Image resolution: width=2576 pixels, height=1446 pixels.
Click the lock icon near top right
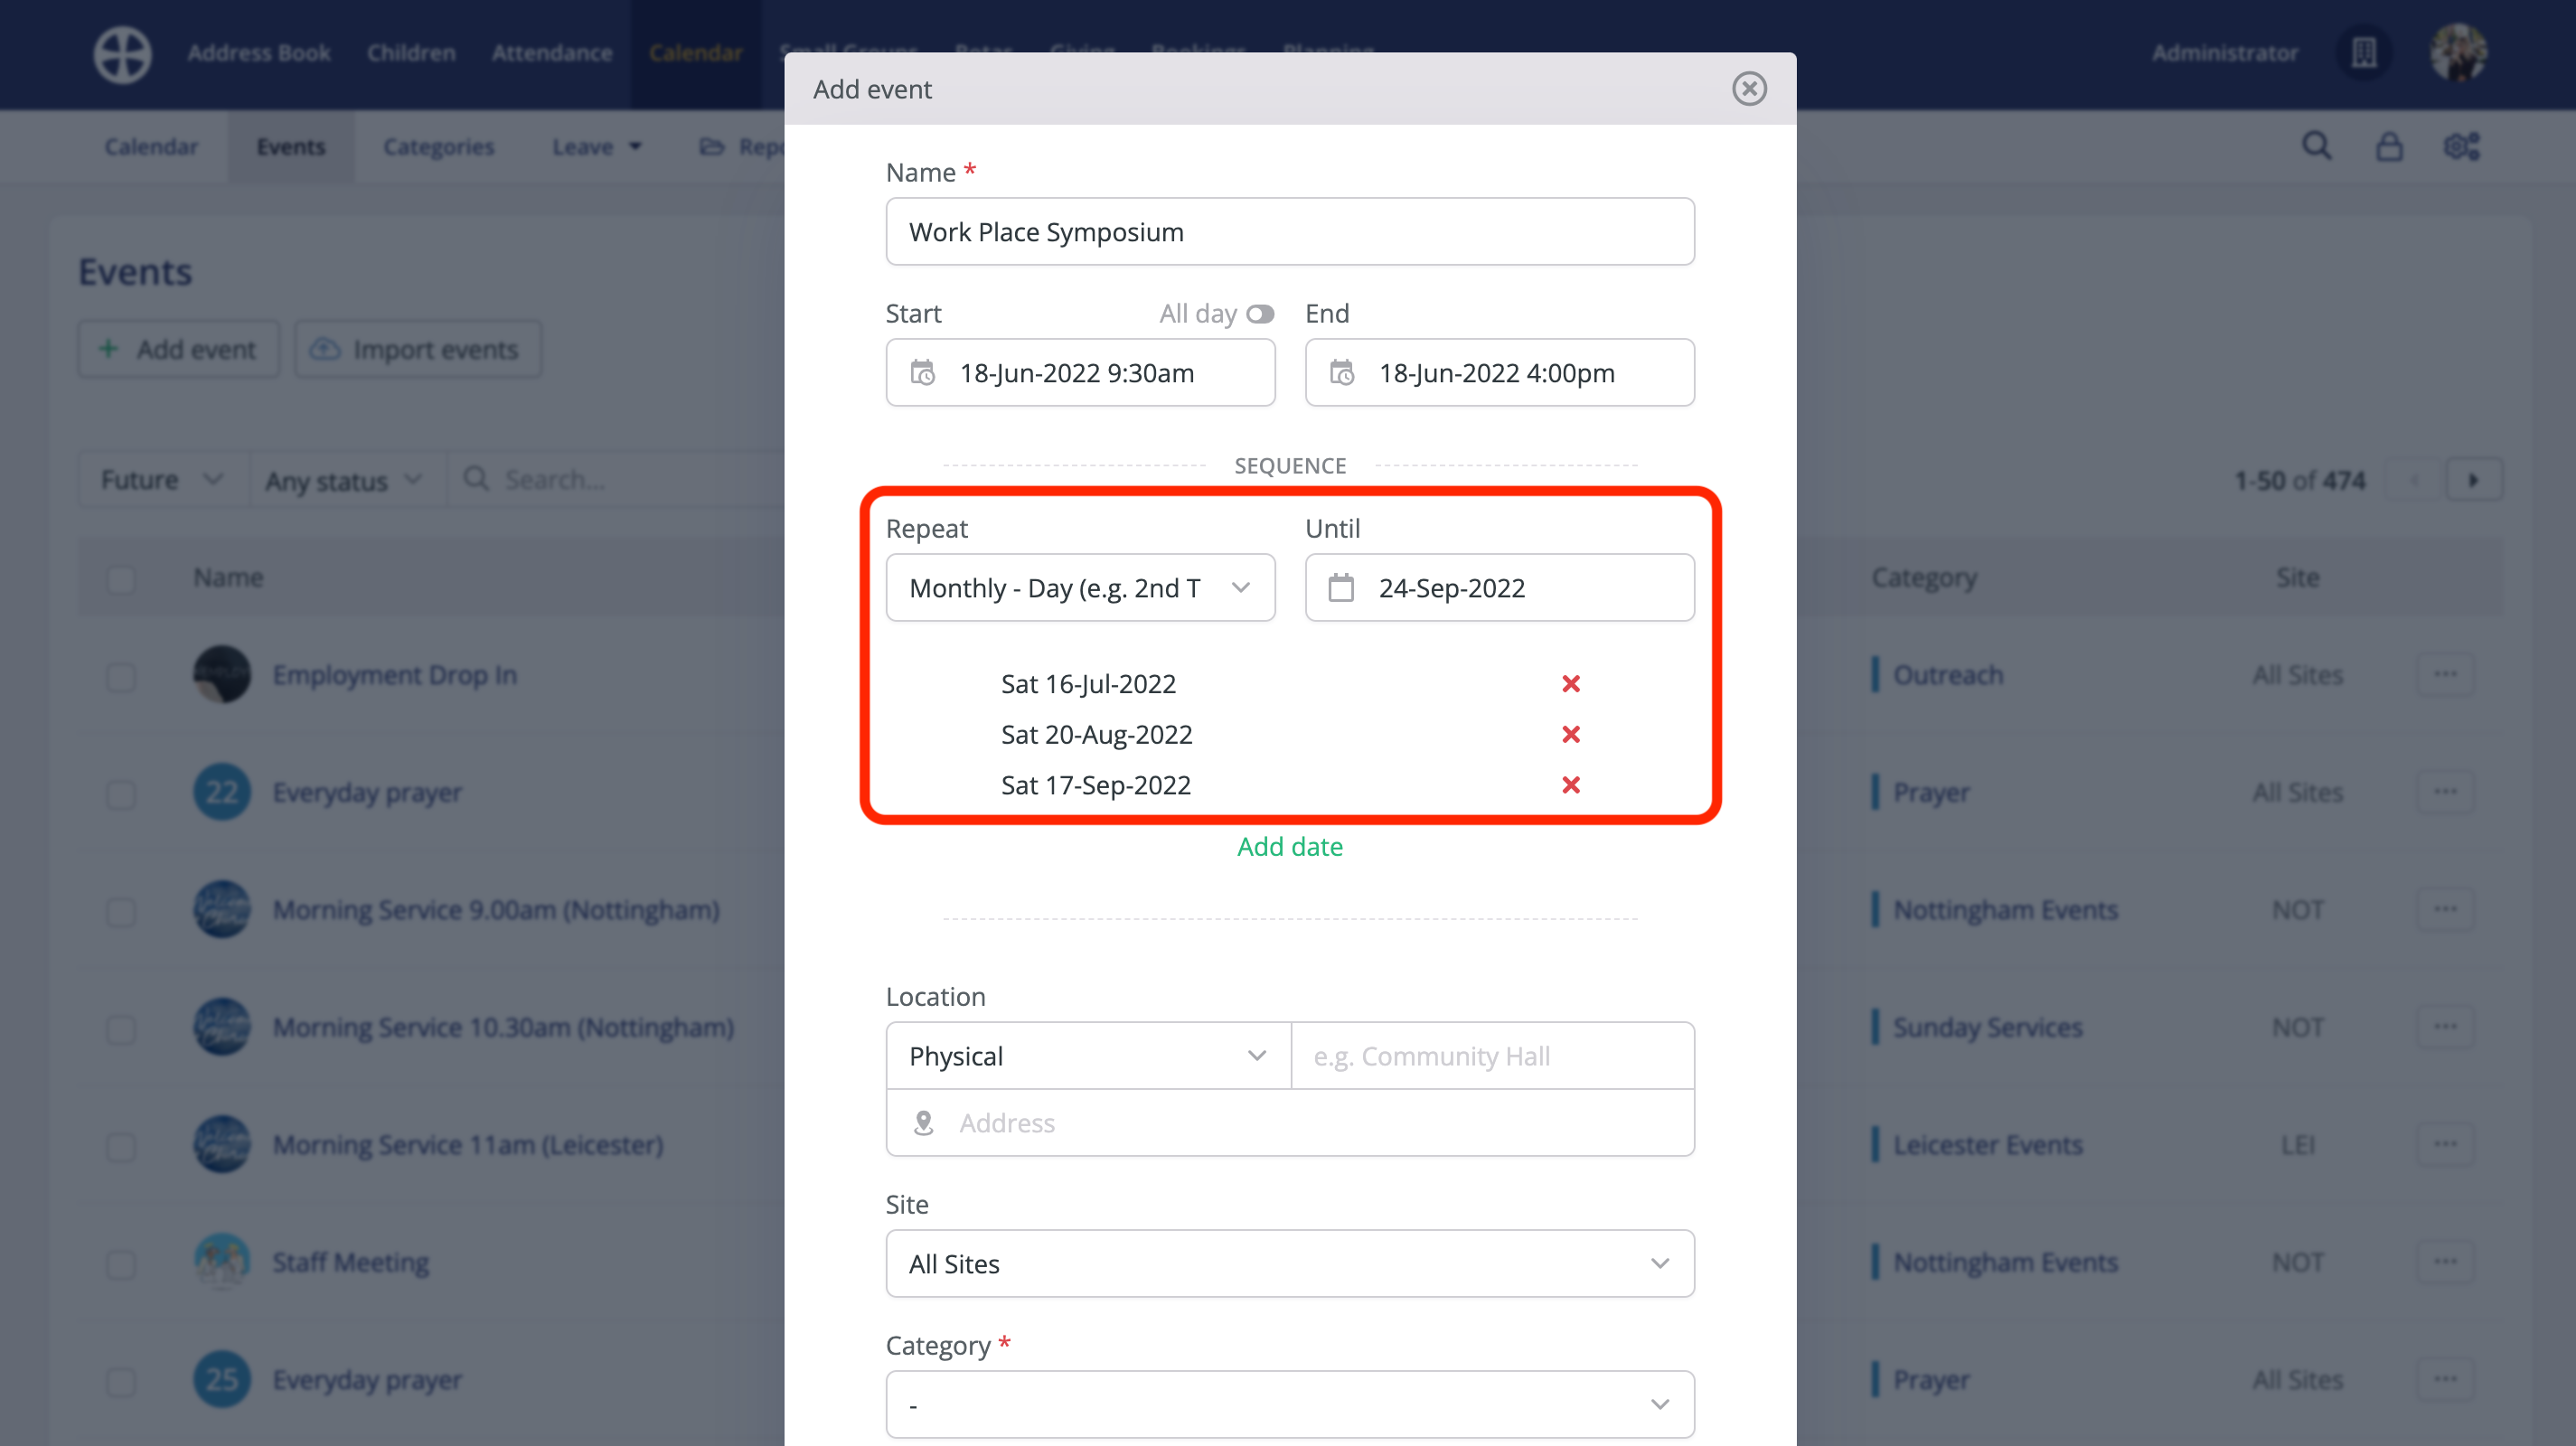pos(2389,146)
